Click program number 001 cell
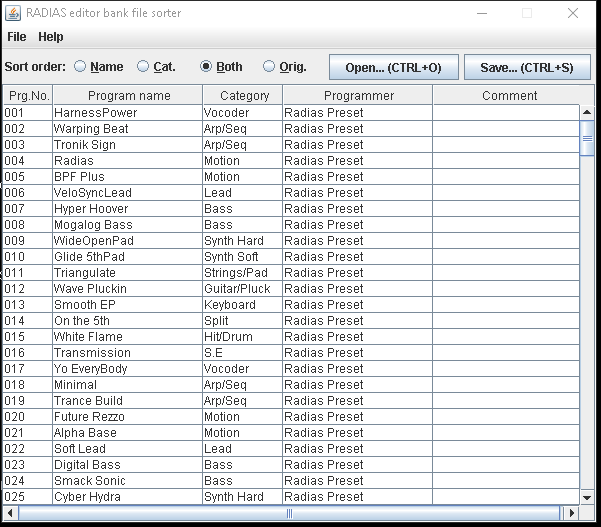601x527 pixels. click(x=28, y=113)
